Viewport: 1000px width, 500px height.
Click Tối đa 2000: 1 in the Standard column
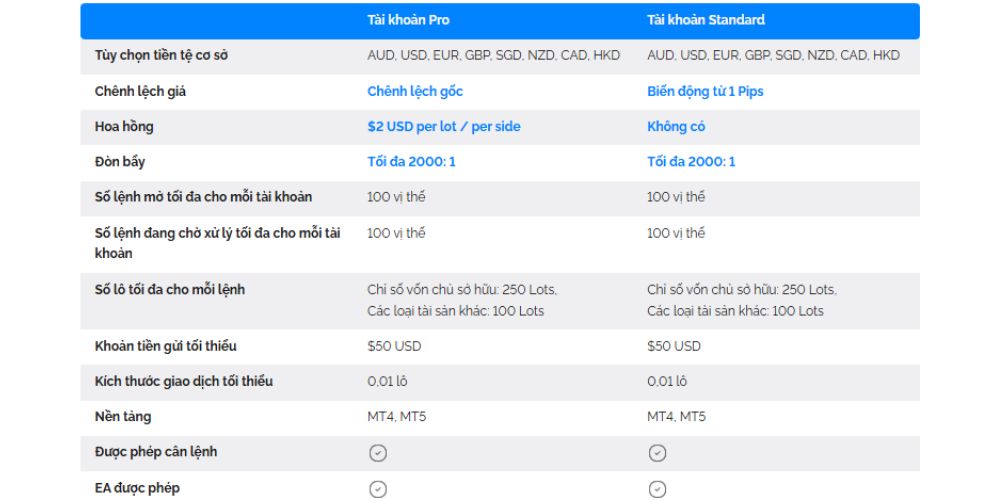coord(691,162)
